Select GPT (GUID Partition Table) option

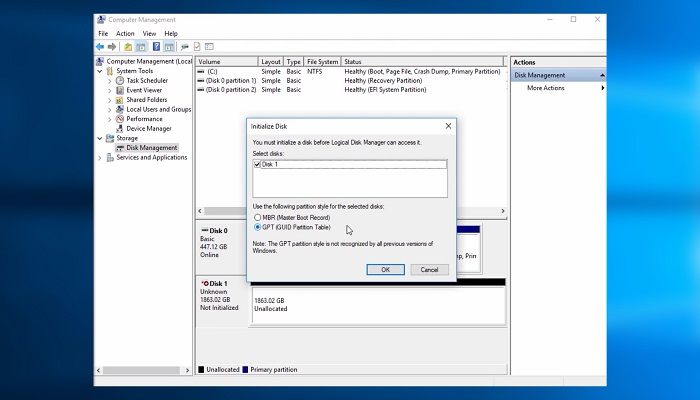(258, 227)
